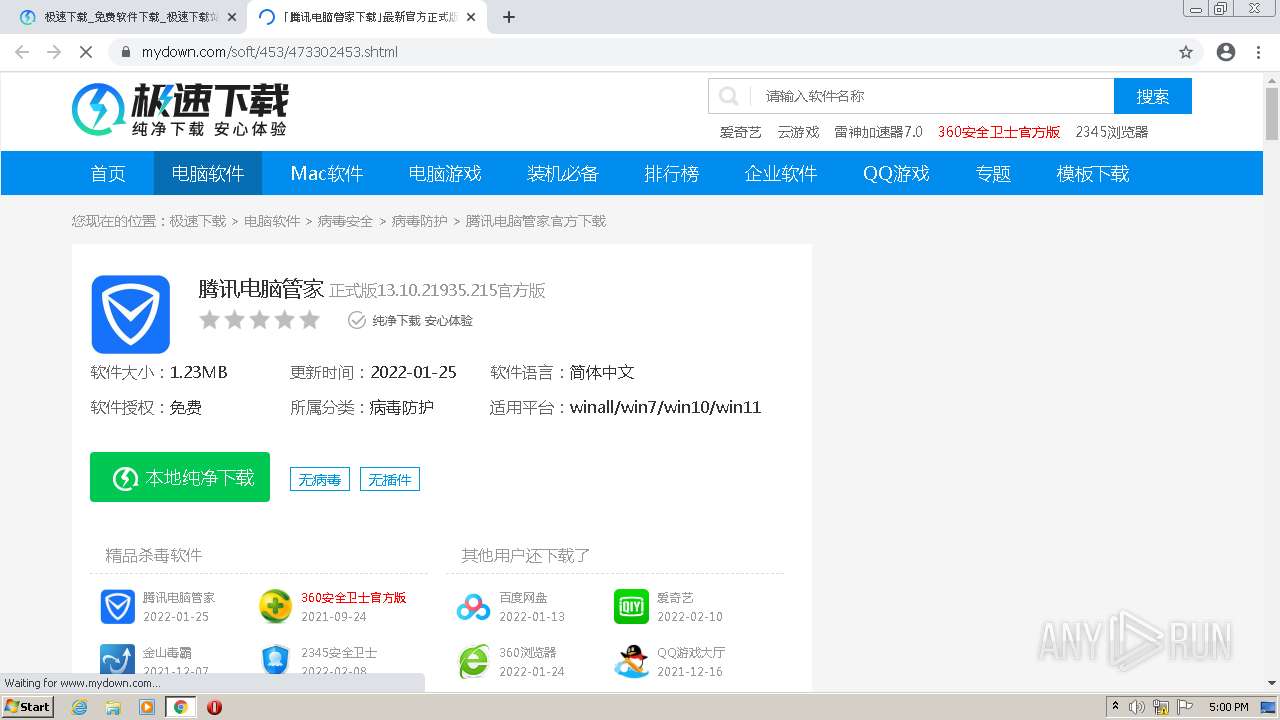
Task: Click the 极速下载 site logo
Action: pos(180,109)
